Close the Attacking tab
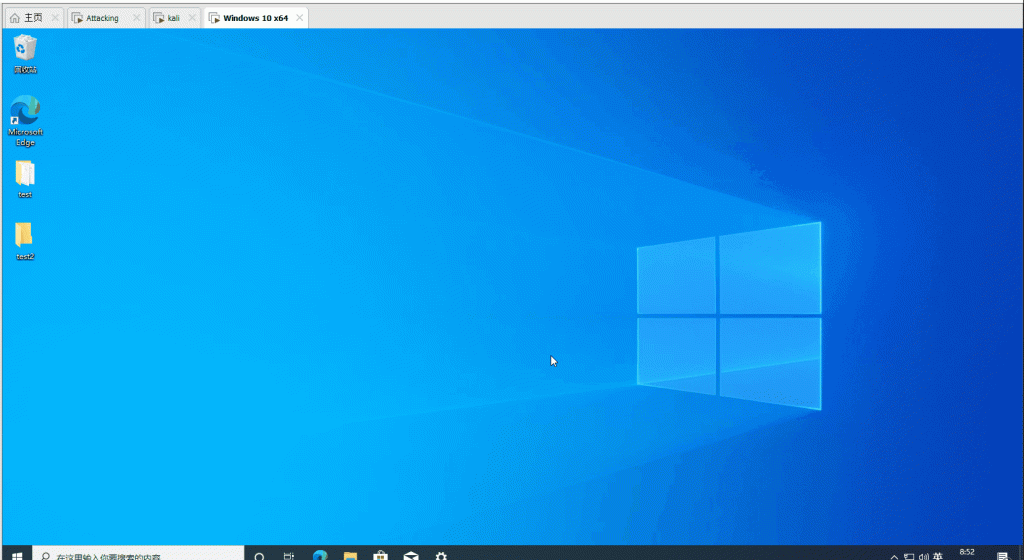 point(136,18)
